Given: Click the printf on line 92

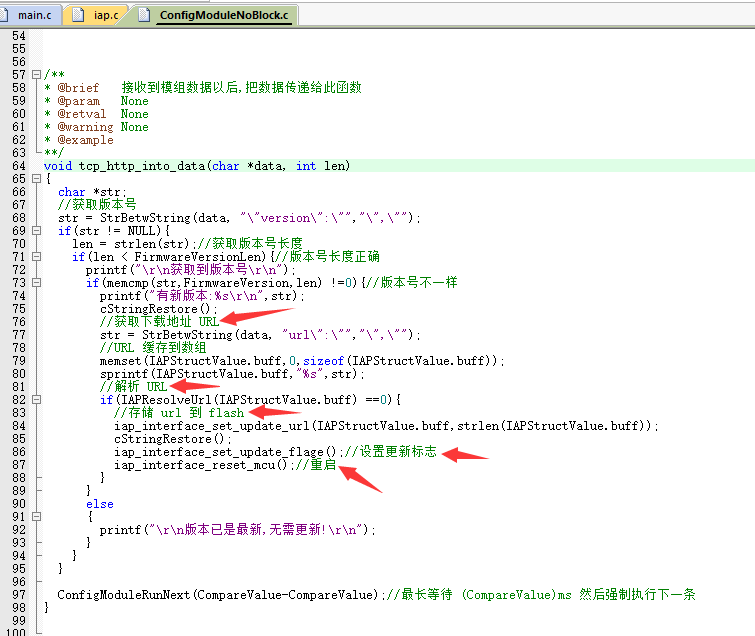Looking at the screenshot, I should (120, 530).
